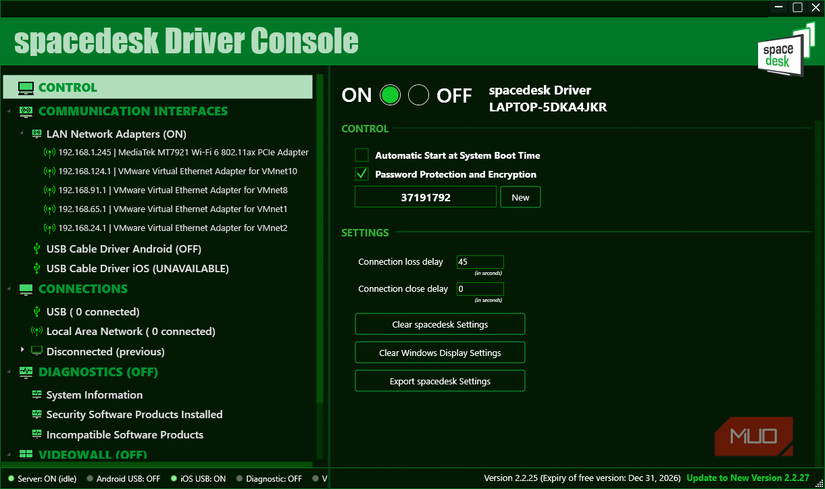Click the password field showing 37191792
The width and height of the screenshot is (825, 489).
point(426,197)
